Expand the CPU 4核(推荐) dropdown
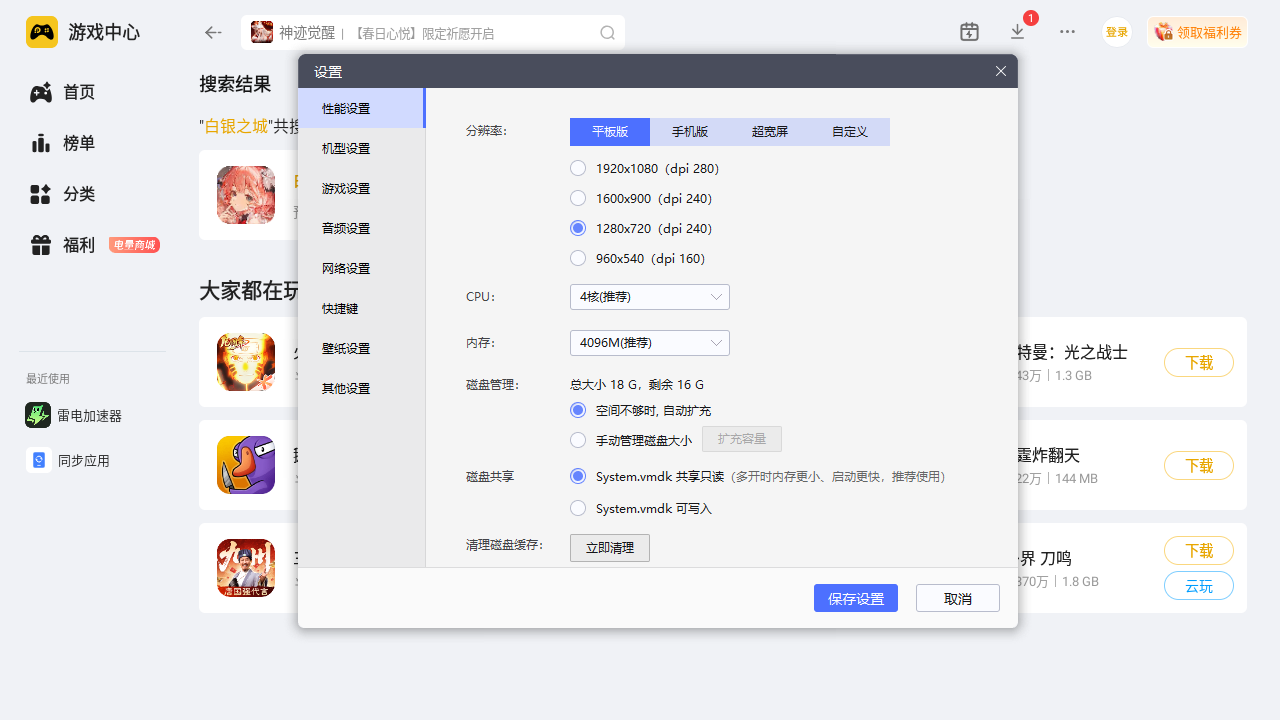Screen dimensions: 1280x720 click(649, 297)
